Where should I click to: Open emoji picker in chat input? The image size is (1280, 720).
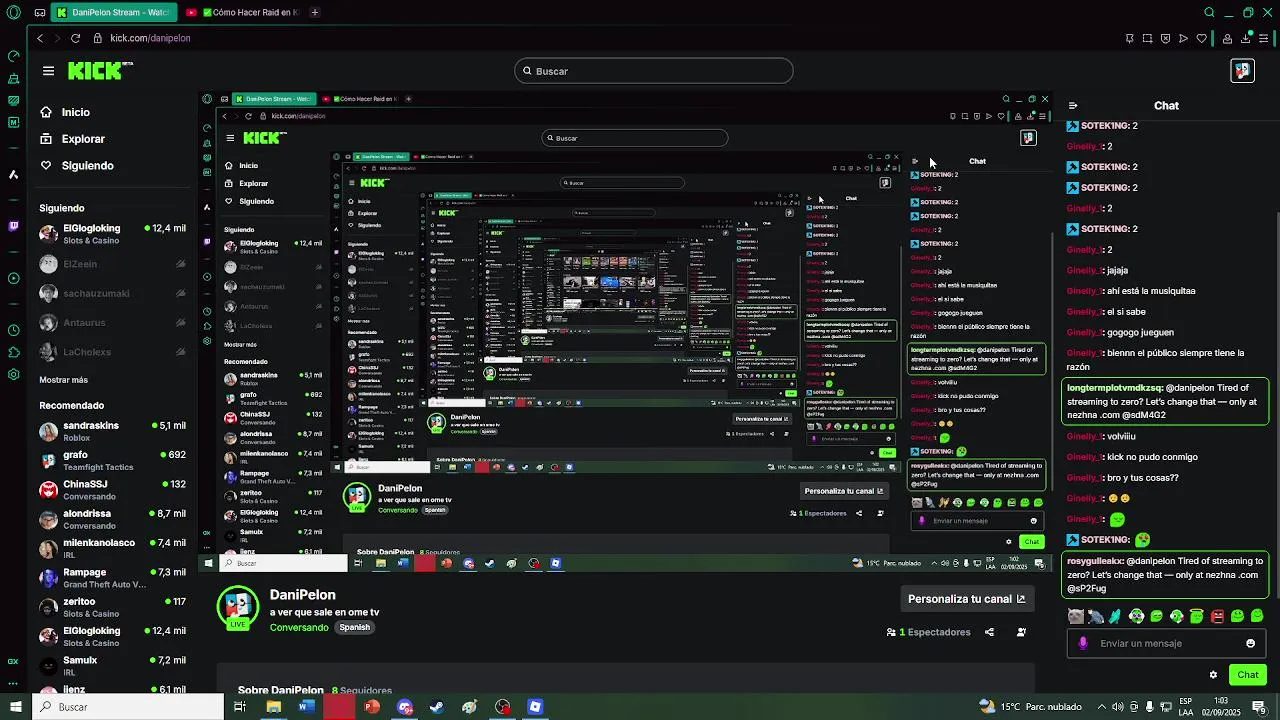[1250, 643]
